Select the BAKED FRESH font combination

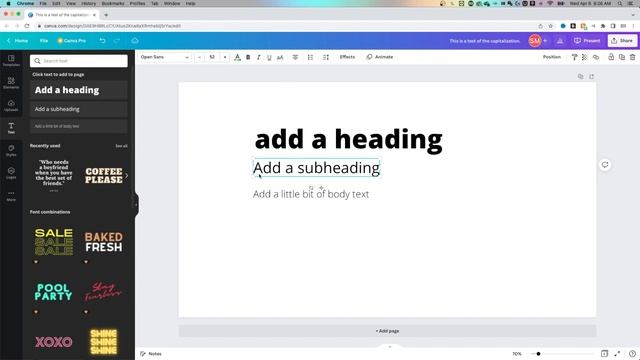coord(104,242)
